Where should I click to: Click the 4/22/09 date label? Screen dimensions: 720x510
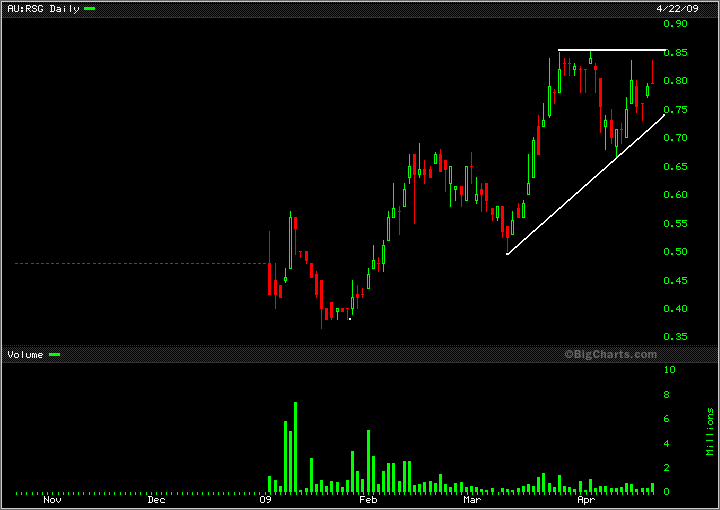point(677,9)
